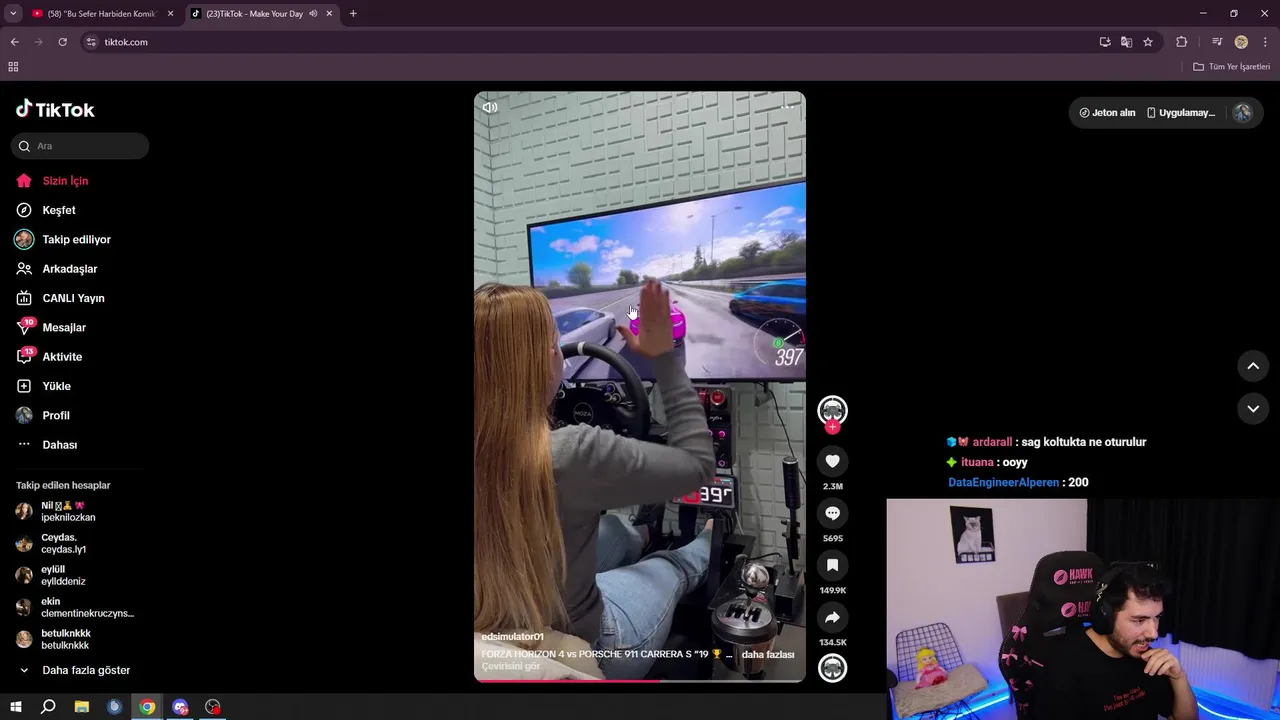Open Chrome profile avatar
This screenshot has height=720, width=1280.
coord(1241,42)
